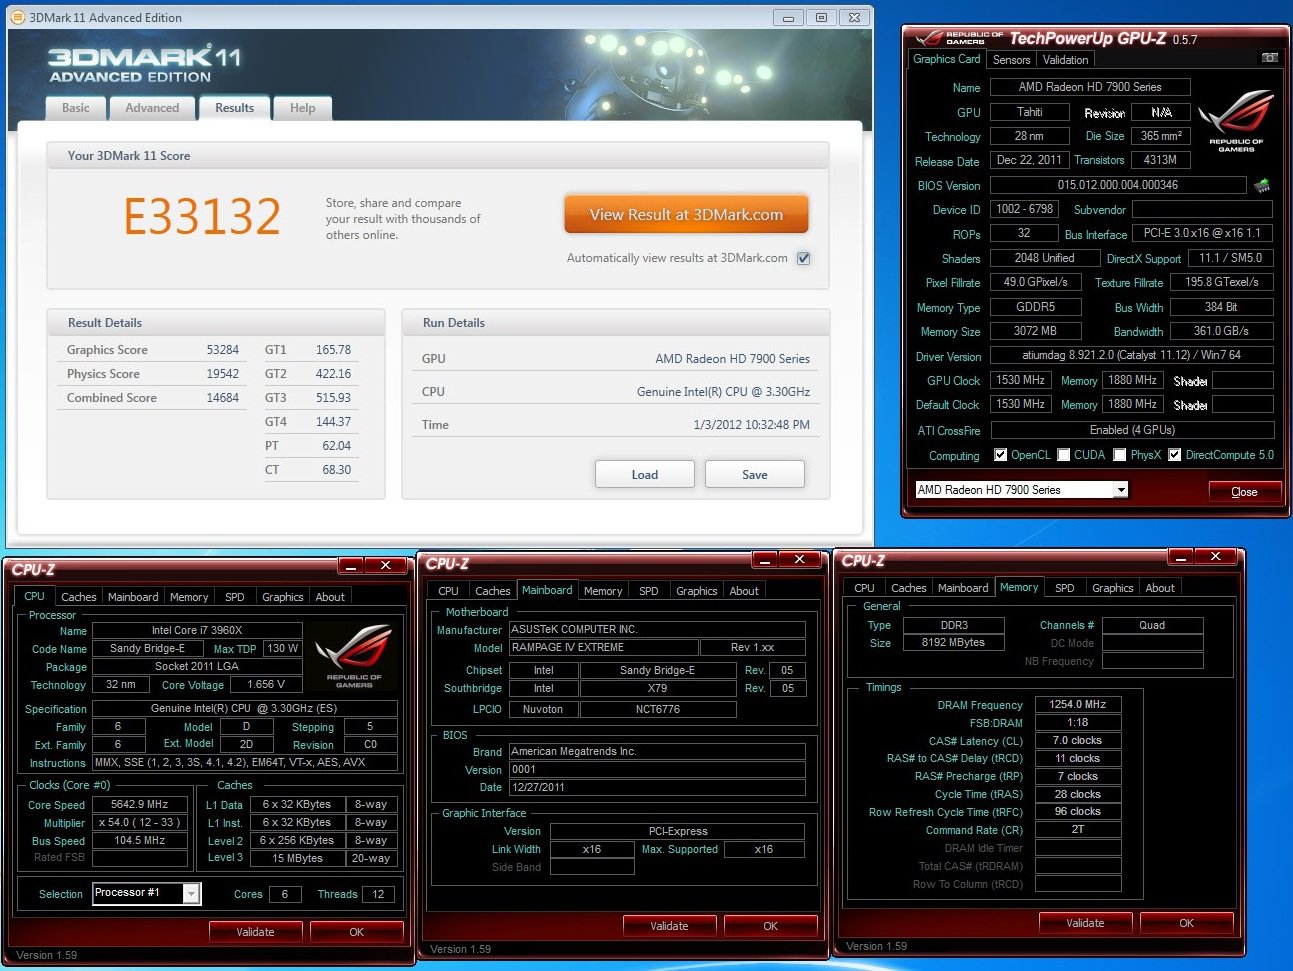Select the Graphics Card tab in GPU-Z
Viewport: 1293px width, 971px height.
tap(947, 59)
